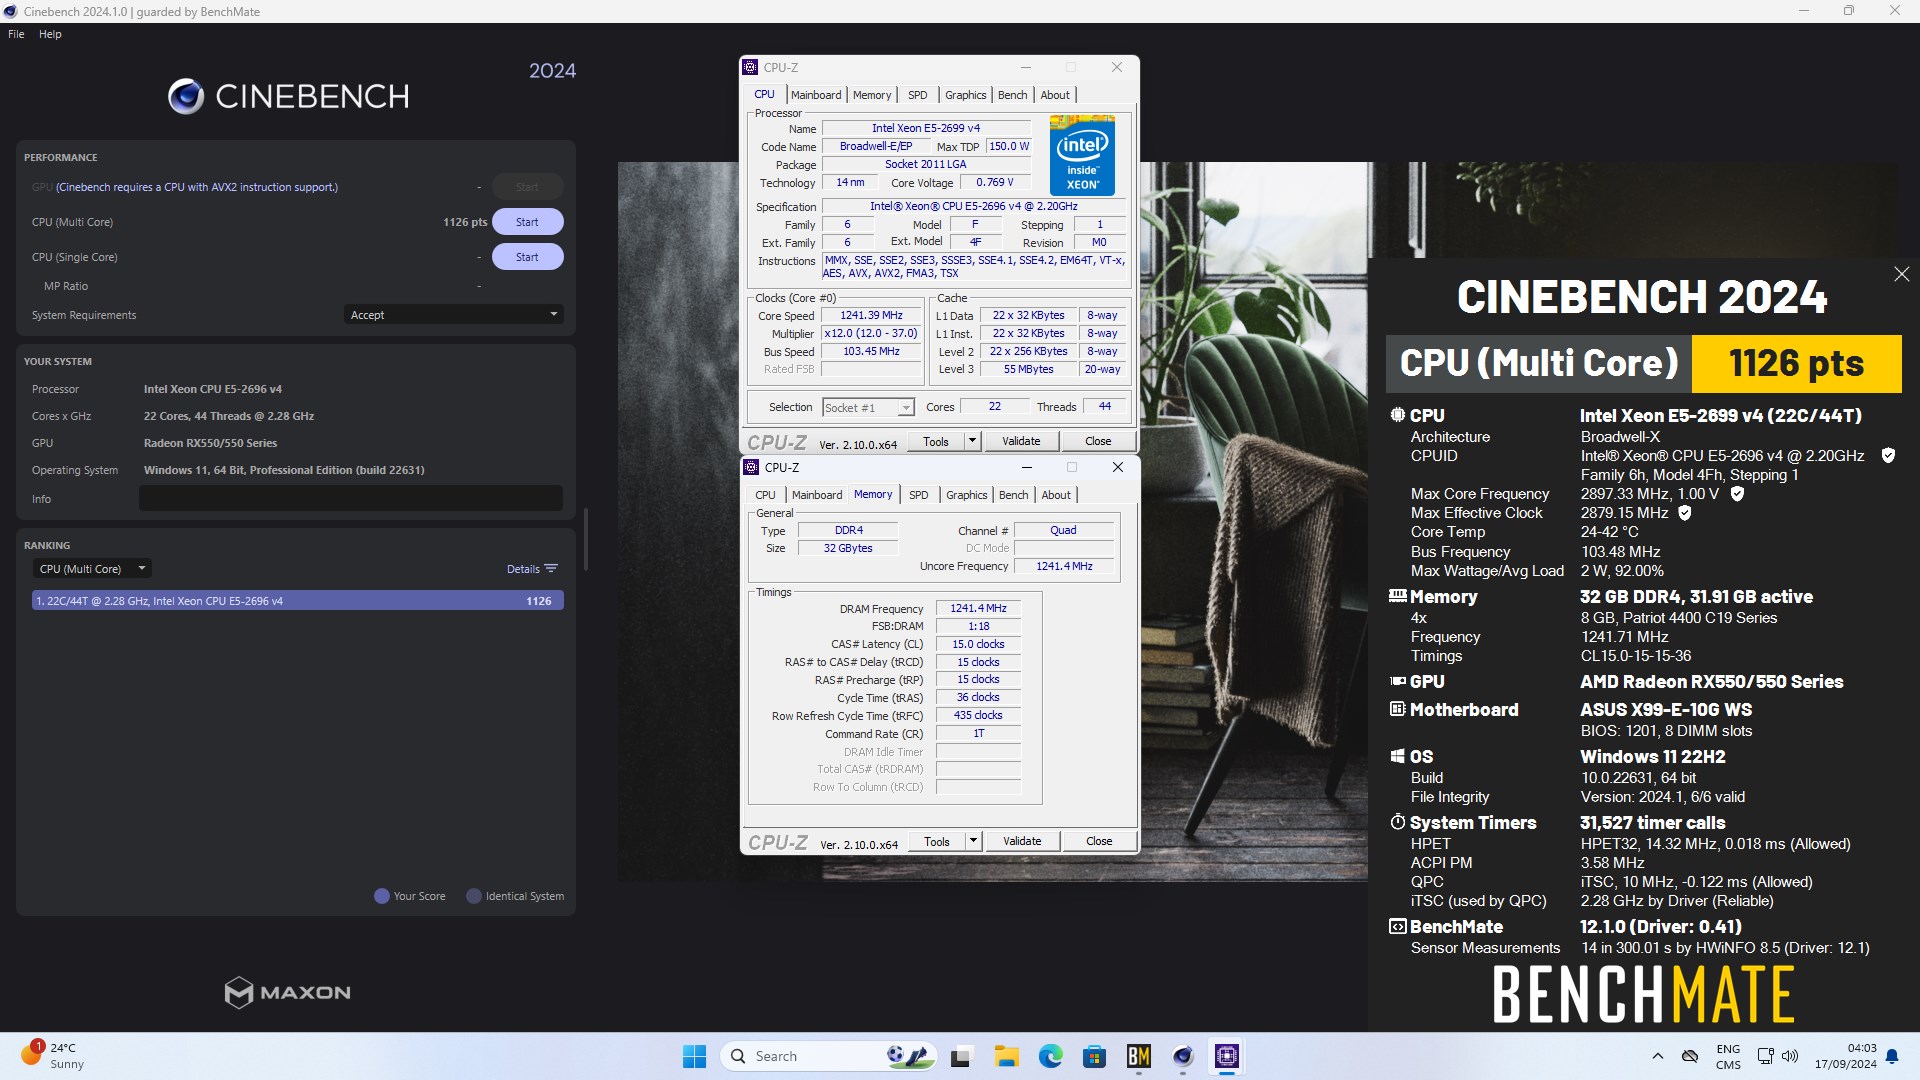Open ENG CMS language indicator in tray
1920x1080 pixels.
pos(1728,1056)
